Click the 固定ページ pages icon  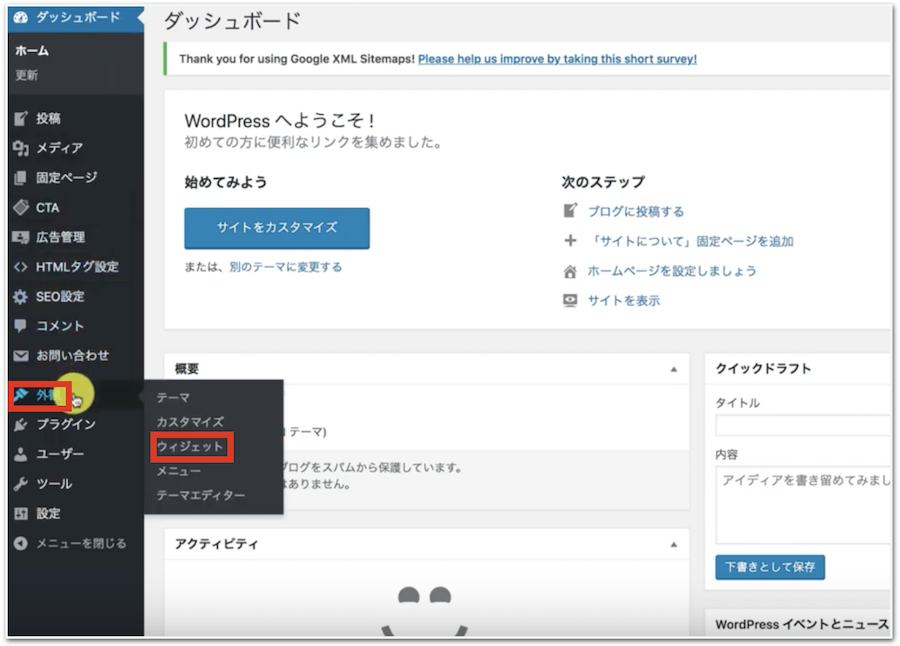(20, 178)
